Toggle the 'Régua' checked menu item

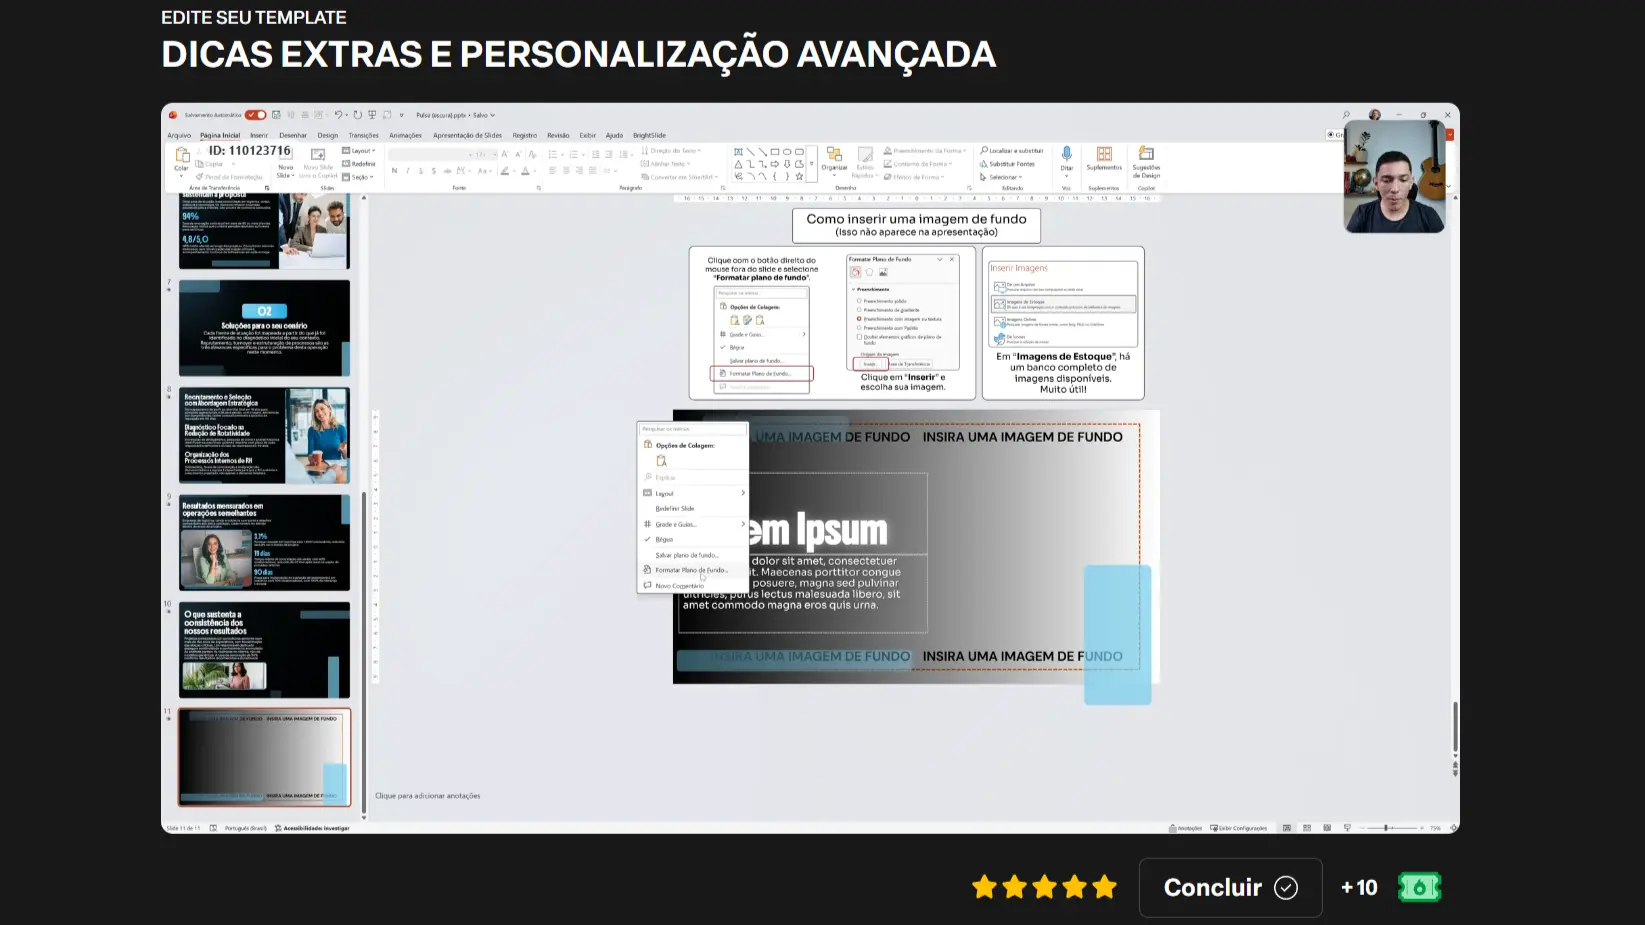pyautogui.click(x=693, y=539)
